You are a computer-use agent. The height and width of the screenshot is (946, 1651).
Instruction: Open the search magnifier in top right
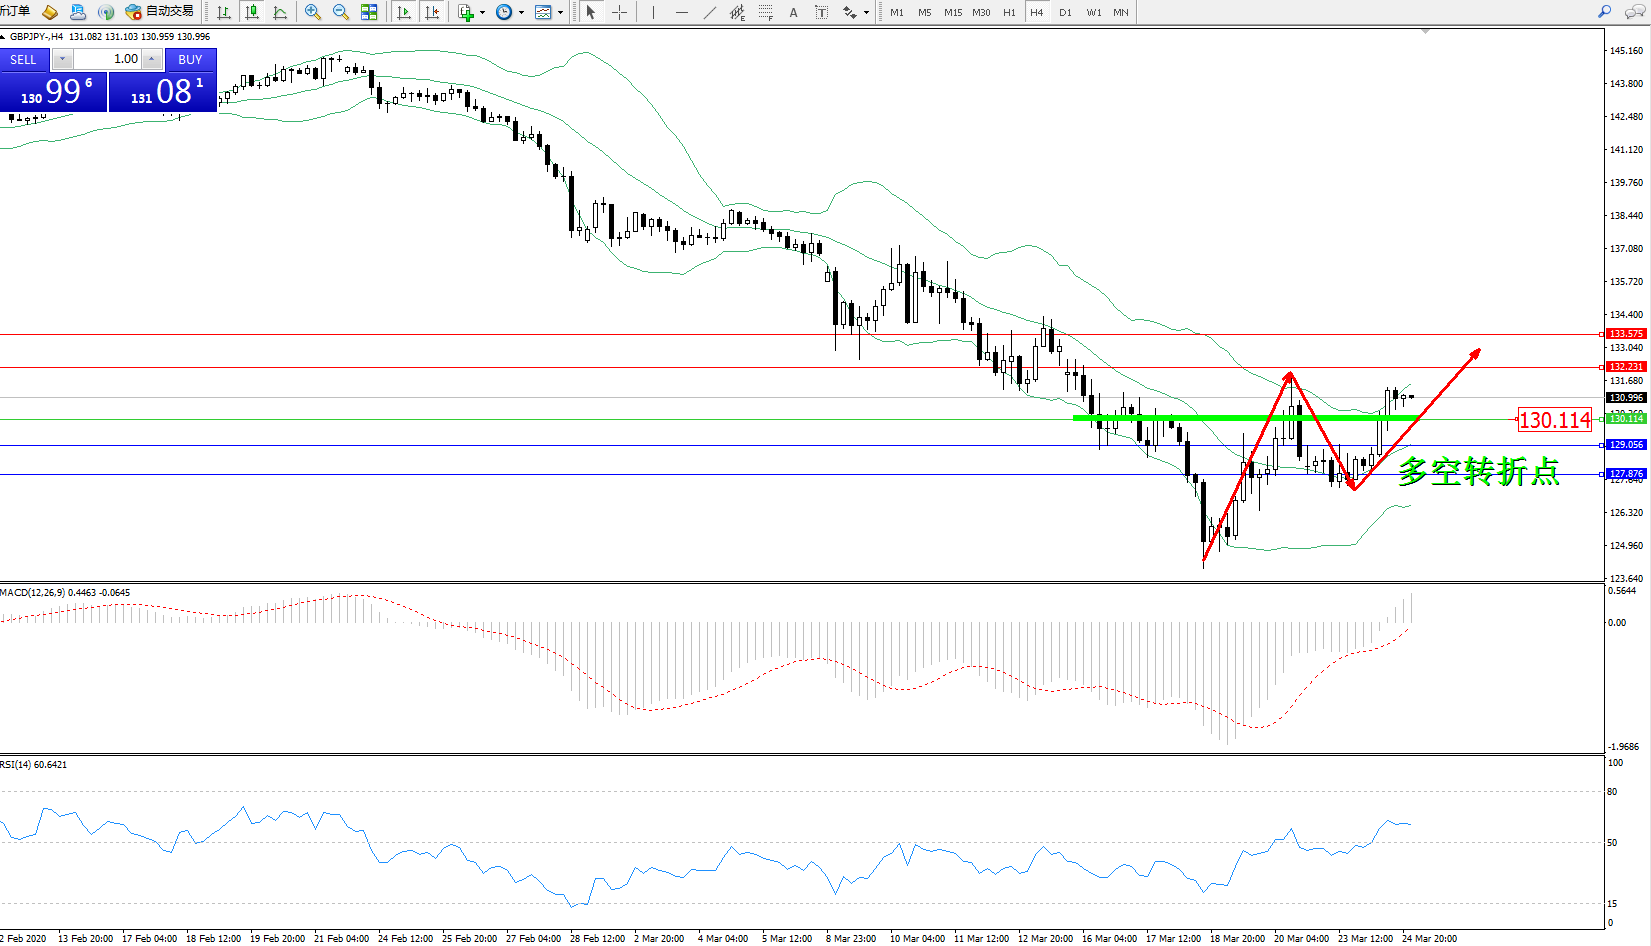(1604, 12)
